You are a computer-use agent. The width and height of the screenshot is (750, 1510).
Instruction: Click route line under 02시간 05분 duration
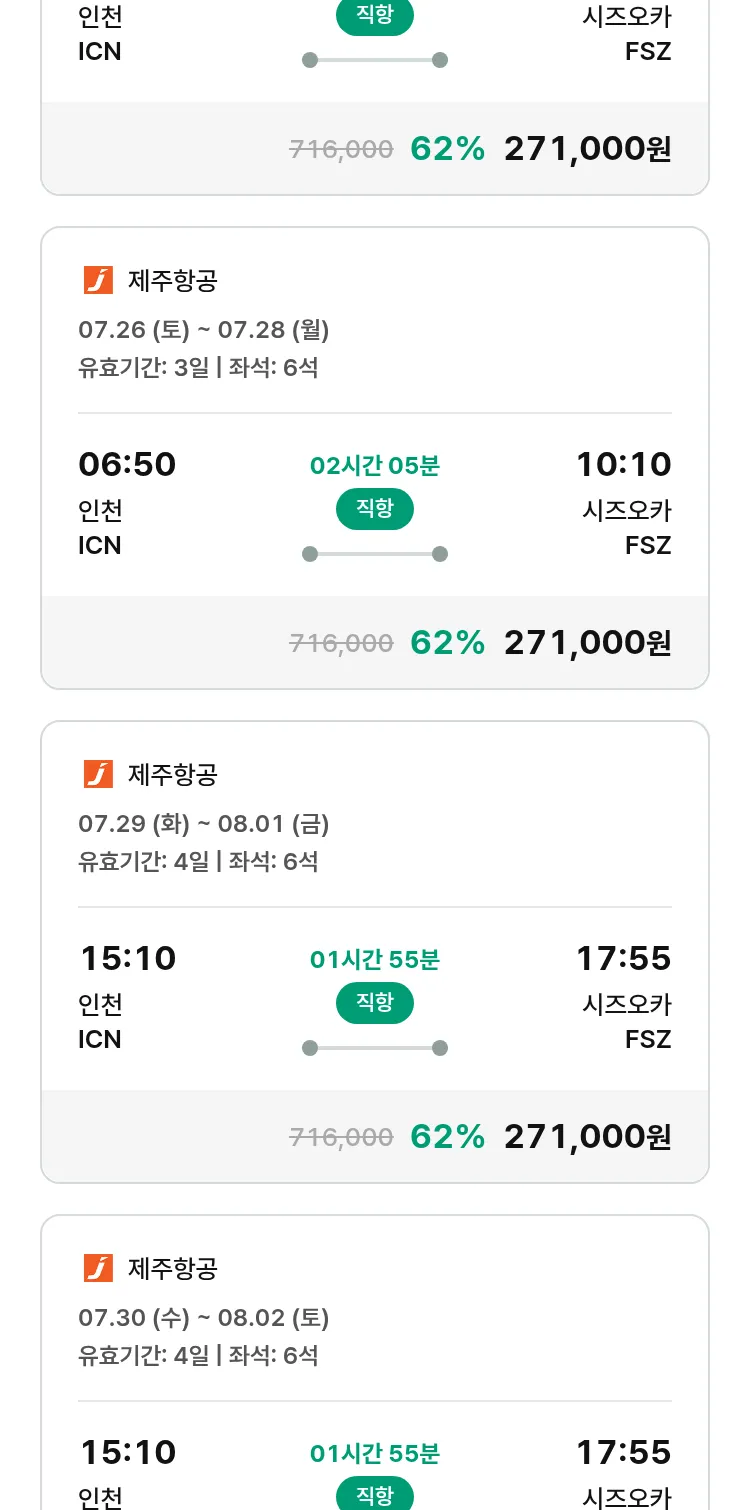pos(375,554)
